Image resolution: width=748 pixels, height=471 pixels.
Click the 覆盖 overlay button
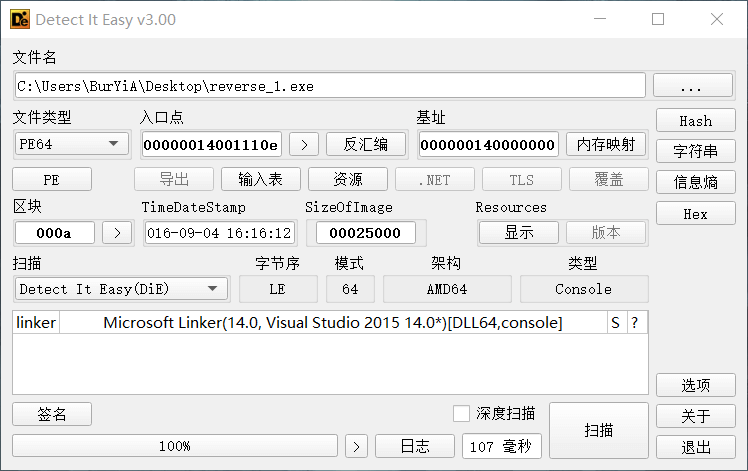click(609, 179)
